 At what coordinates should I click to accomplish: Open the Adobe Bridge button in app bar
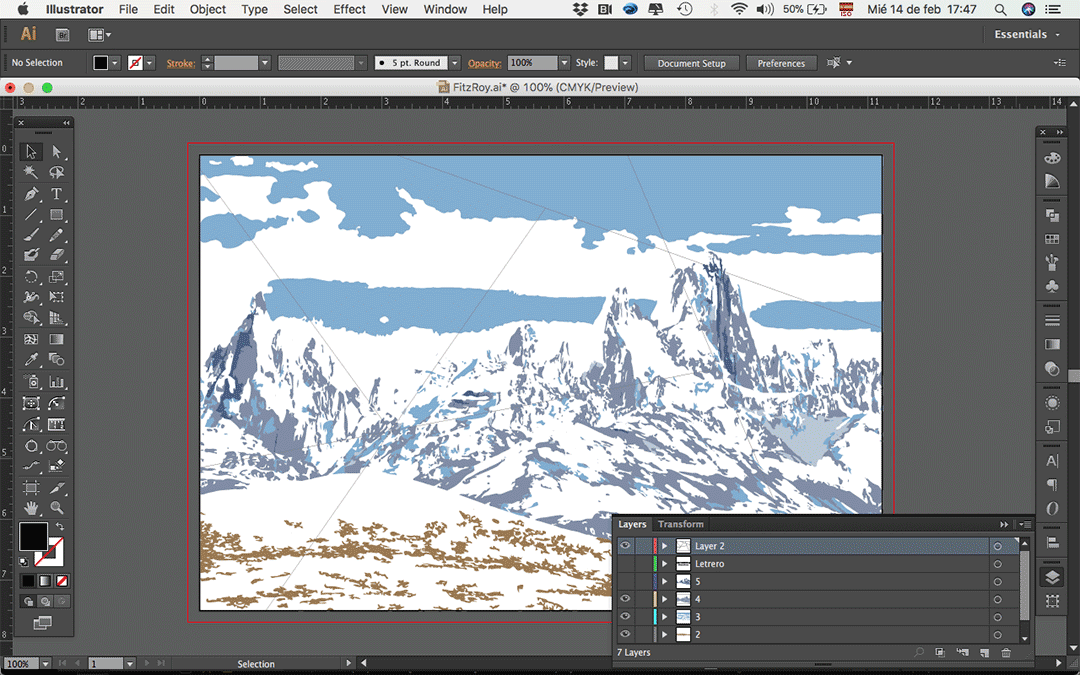63,34
